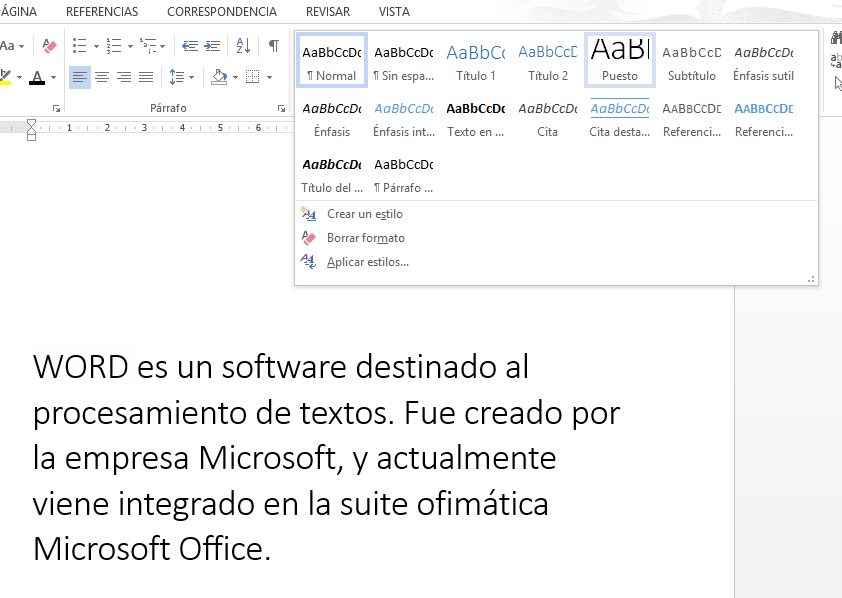
Task: Toggle align text right
Action: [x=124, y=77]
